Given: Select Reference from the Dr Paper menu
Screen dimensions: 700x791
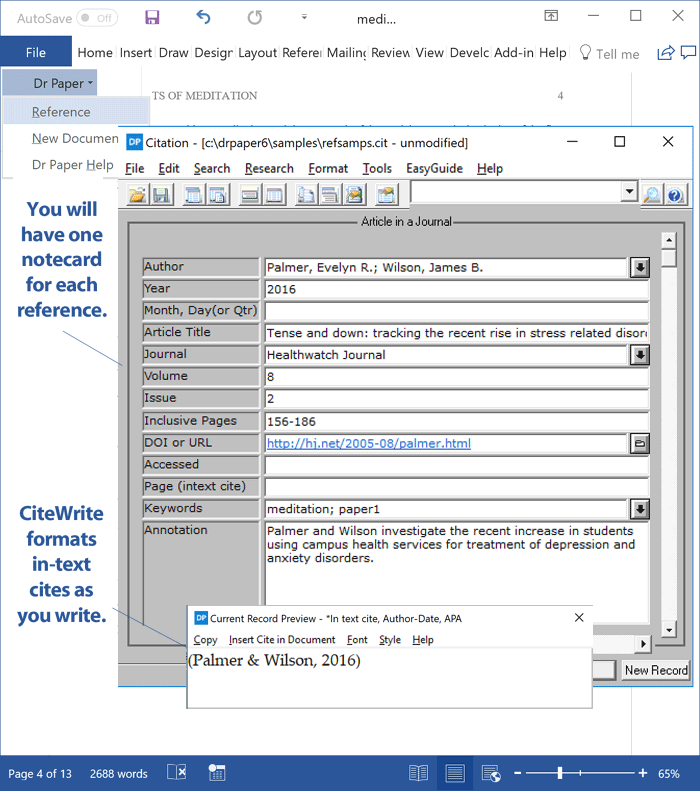Looking at the screenshot, I should (x=61, y=112).
